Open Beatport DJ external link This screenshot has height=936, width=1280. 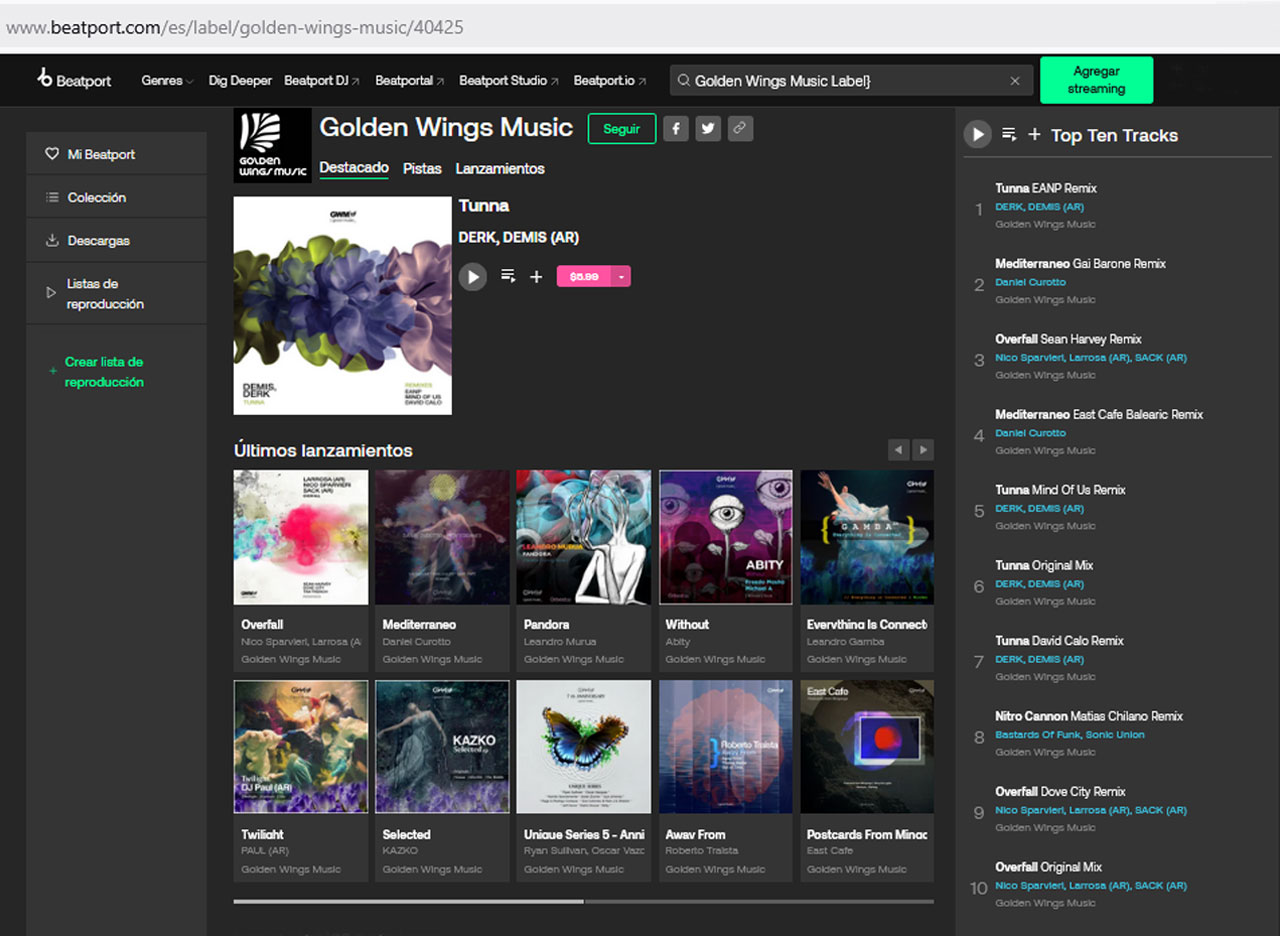(322, 80)
